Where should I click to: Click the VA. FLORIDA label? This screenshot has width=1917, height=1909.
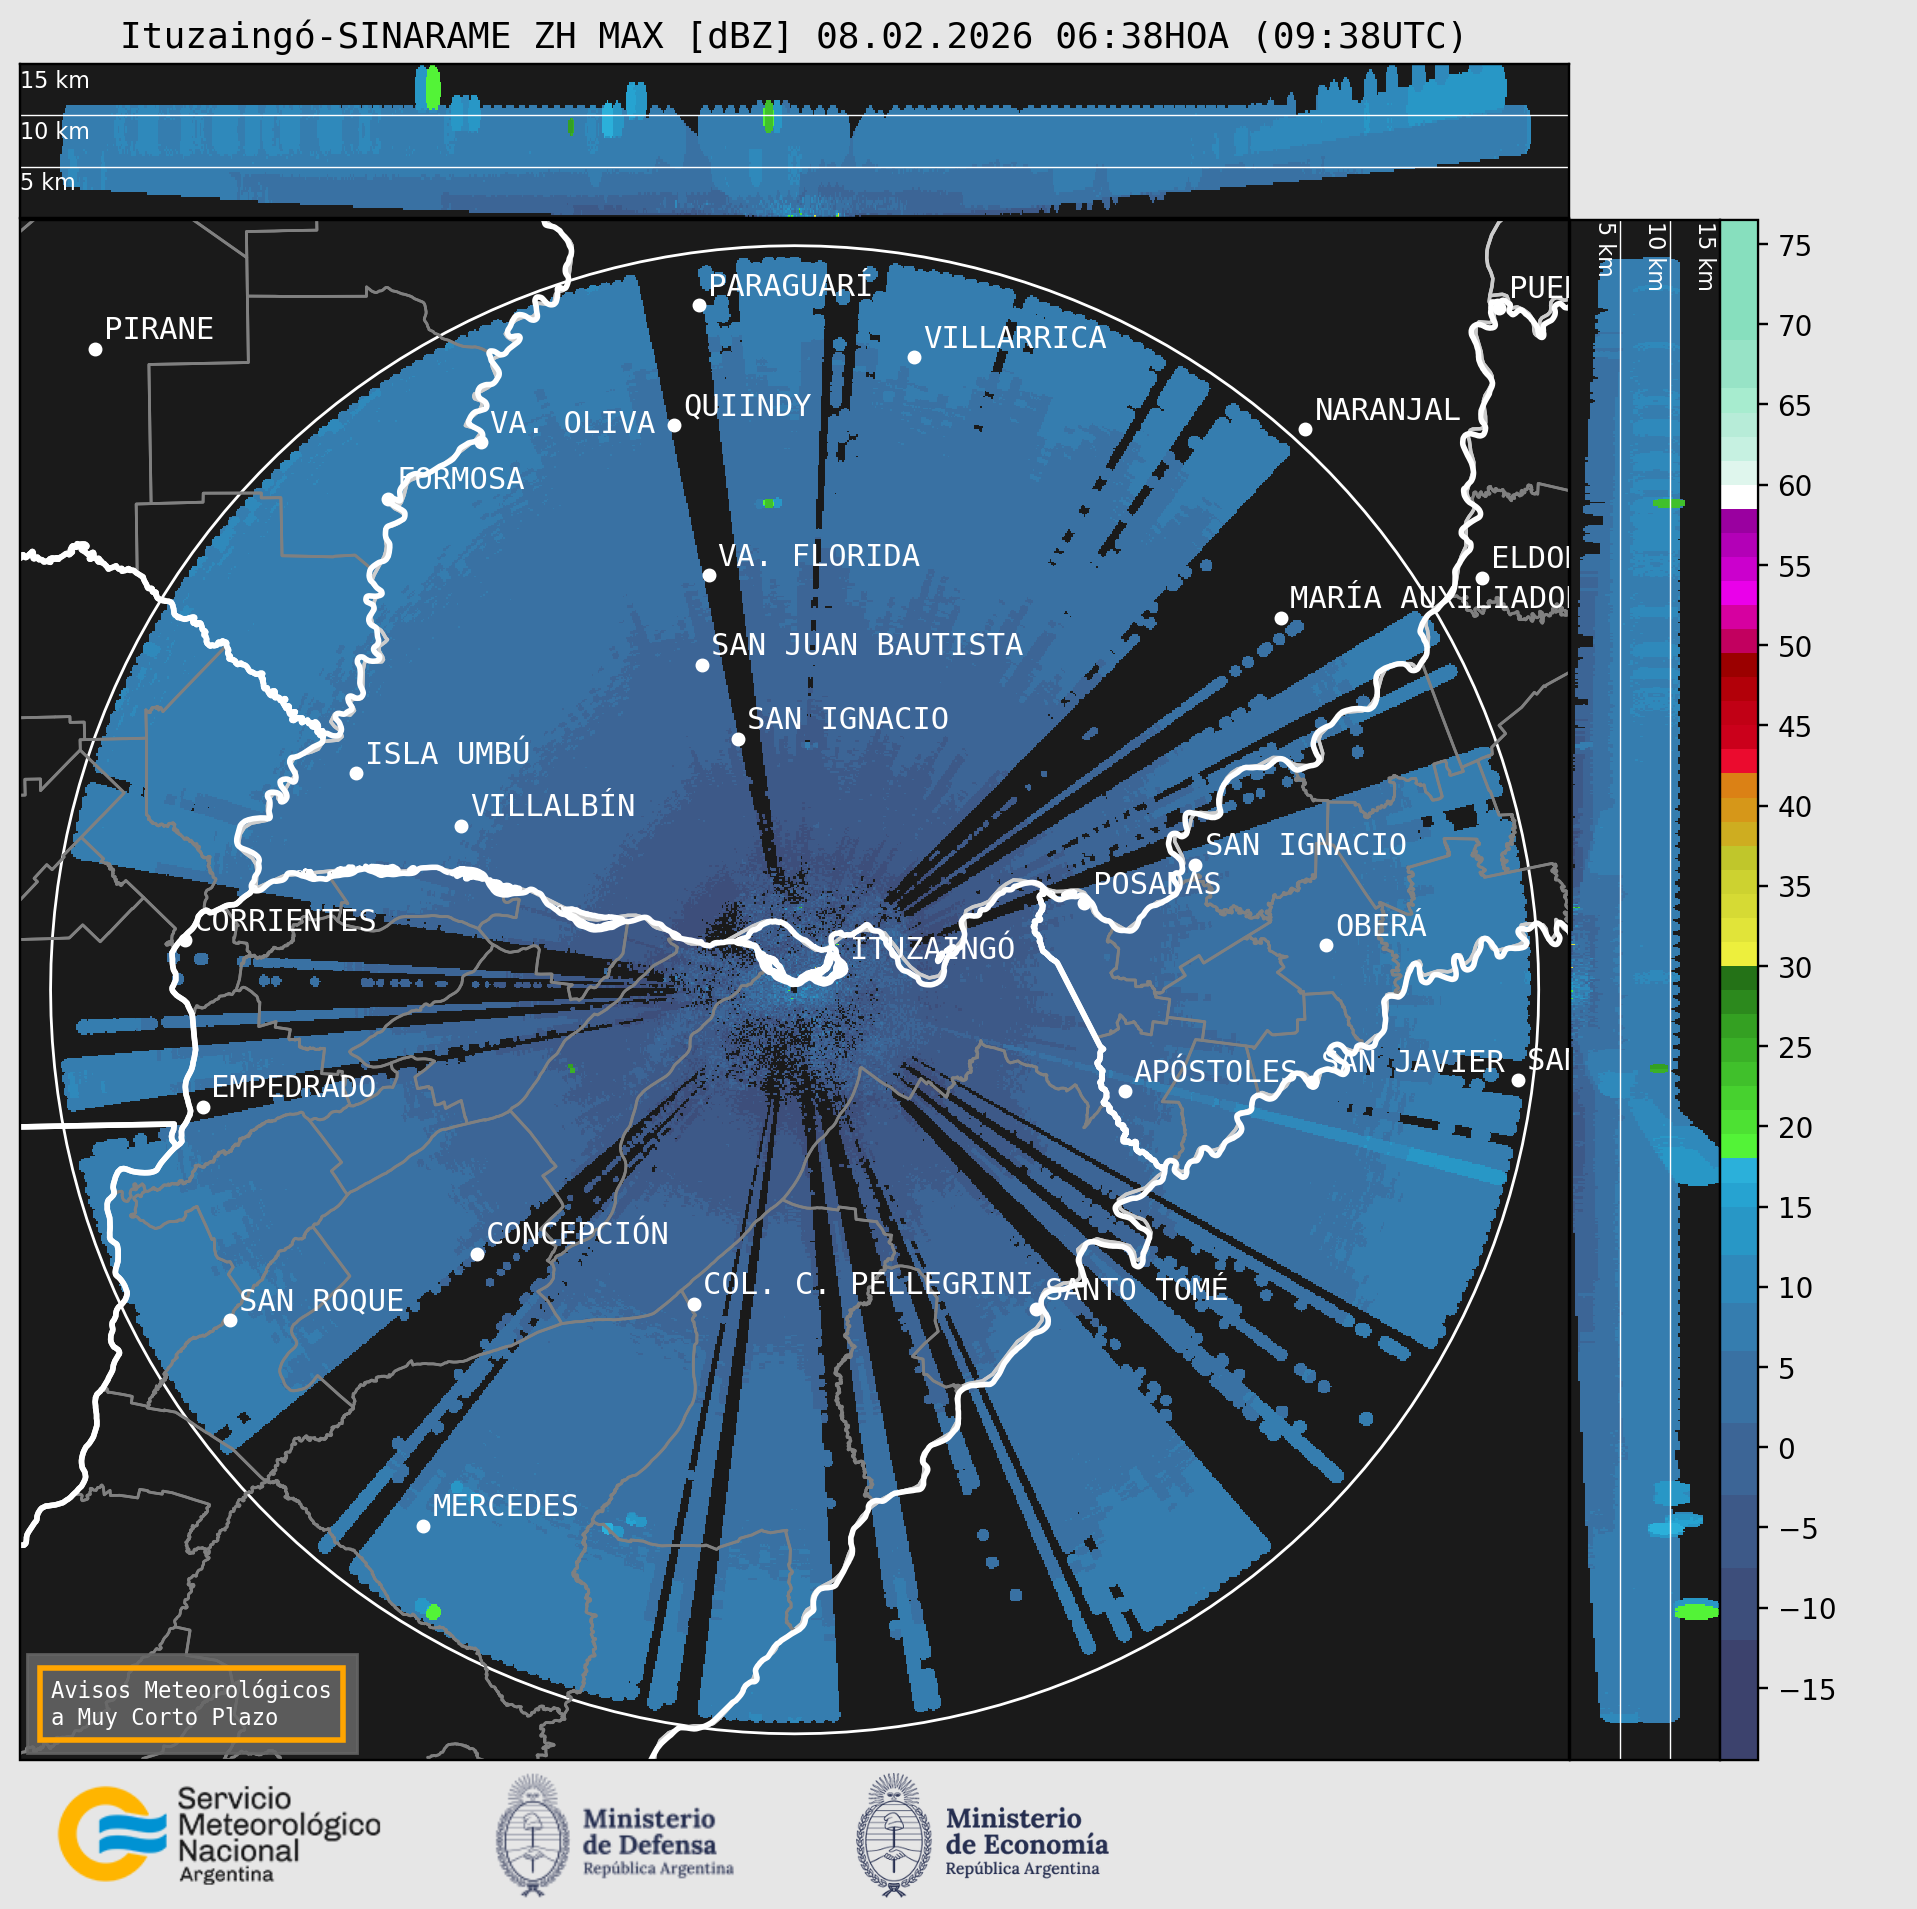coord(819,556)
